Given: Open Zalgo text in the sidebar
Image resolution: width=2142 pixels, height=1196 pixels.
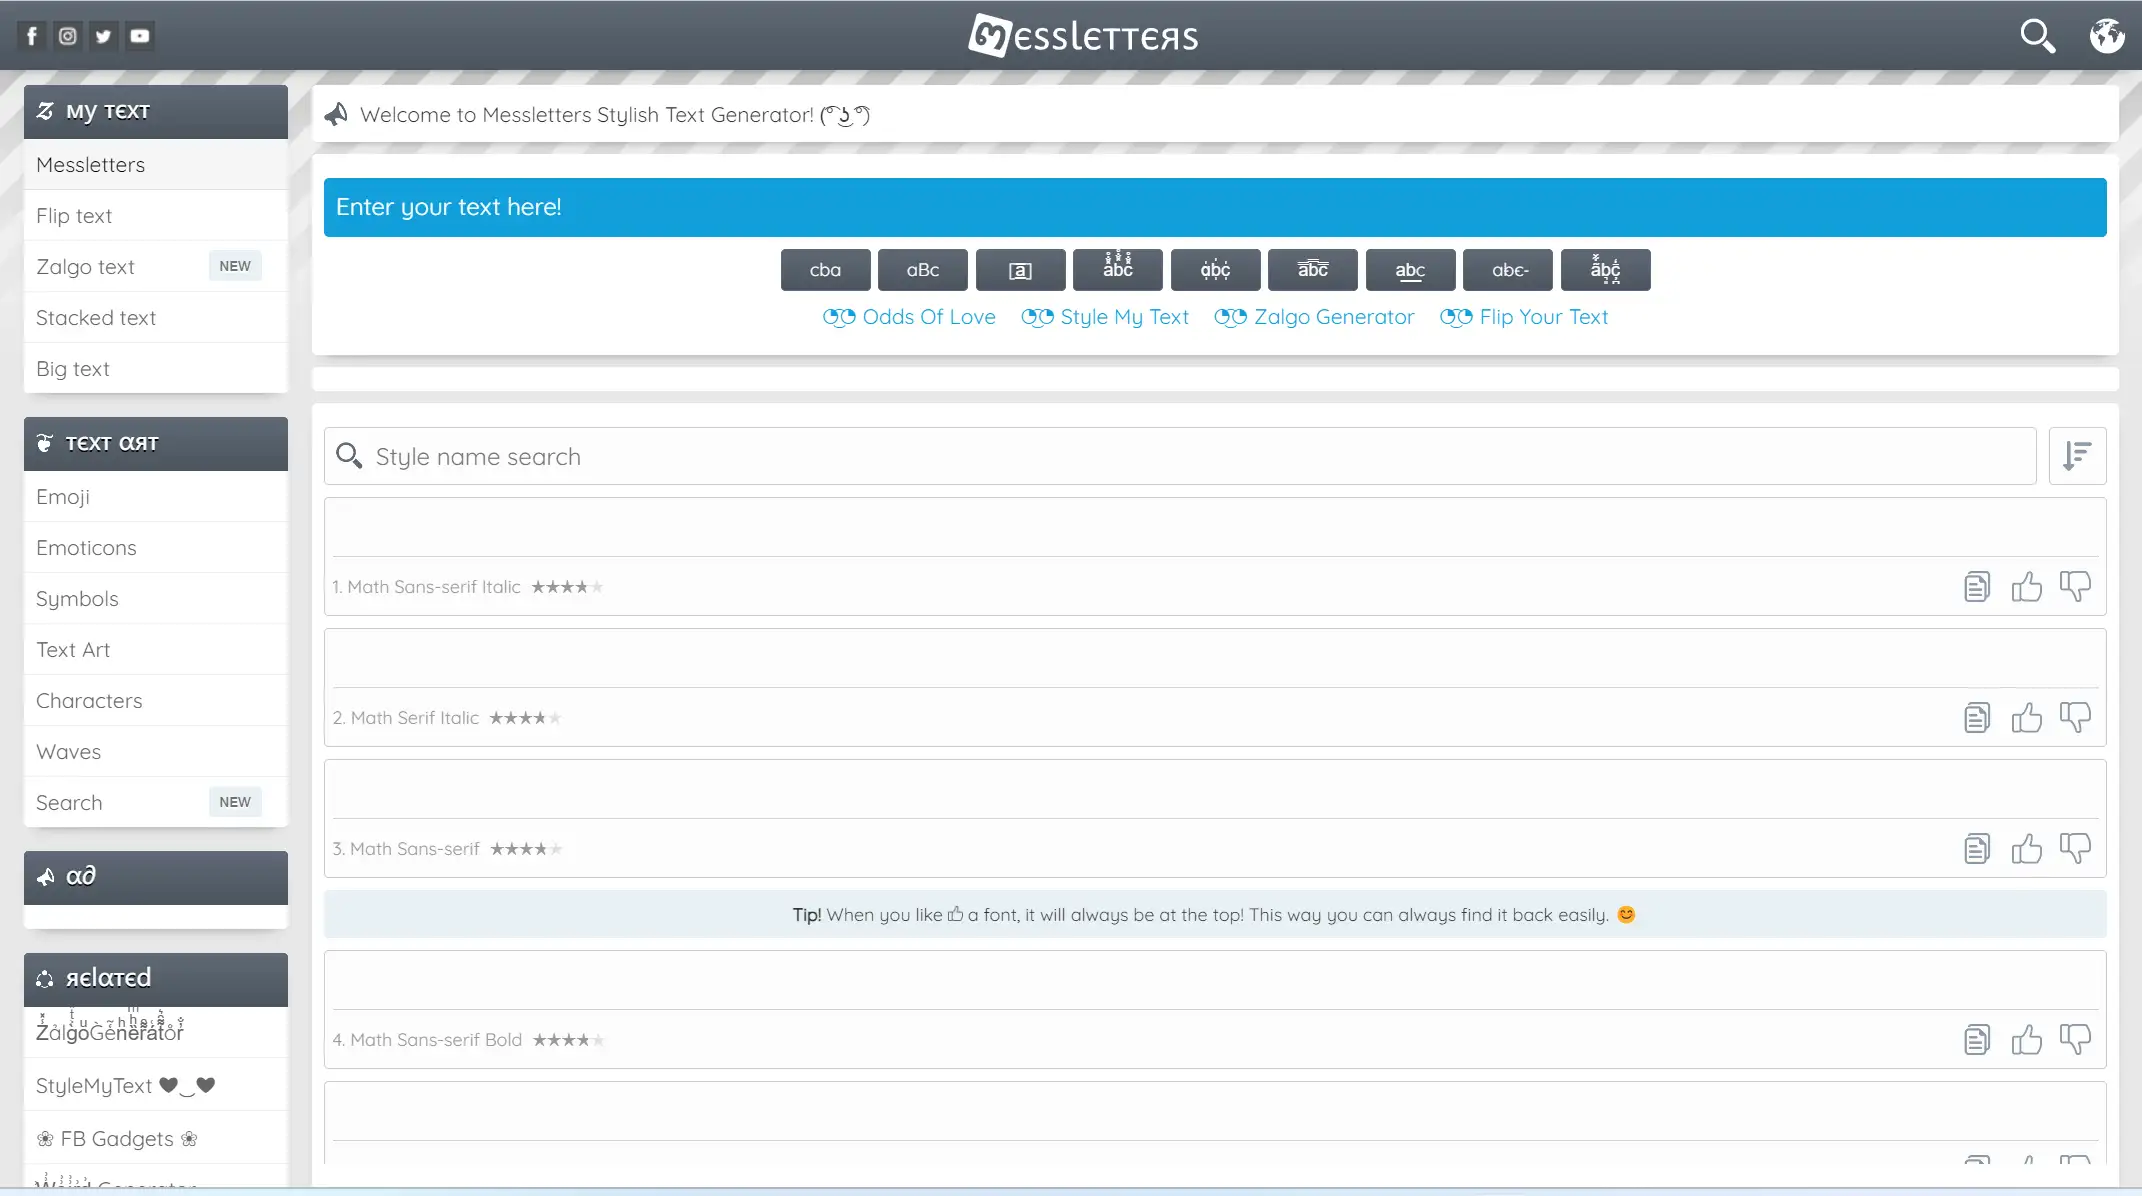Looking at the screenshot, I should [x=156, y=267].
